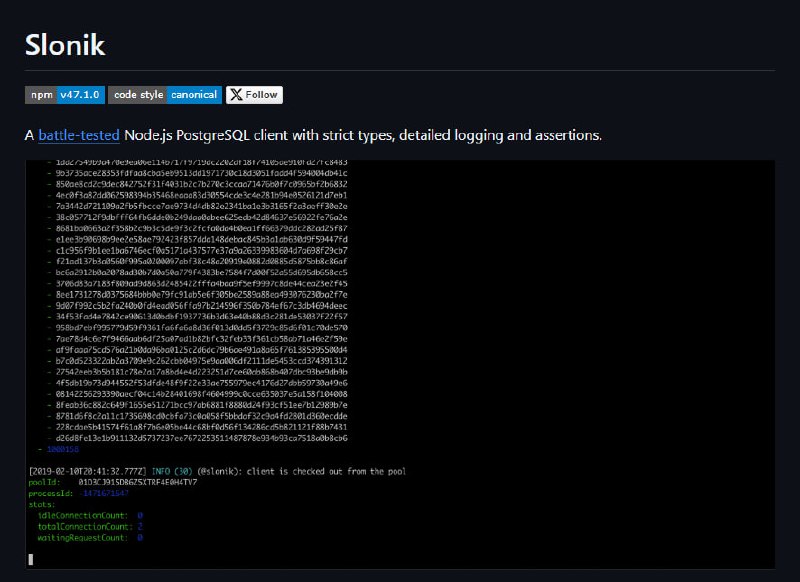Open the npm v47.1.0 version badge
Viewport: 800px width, 582px height.
[x=65, y=95]
